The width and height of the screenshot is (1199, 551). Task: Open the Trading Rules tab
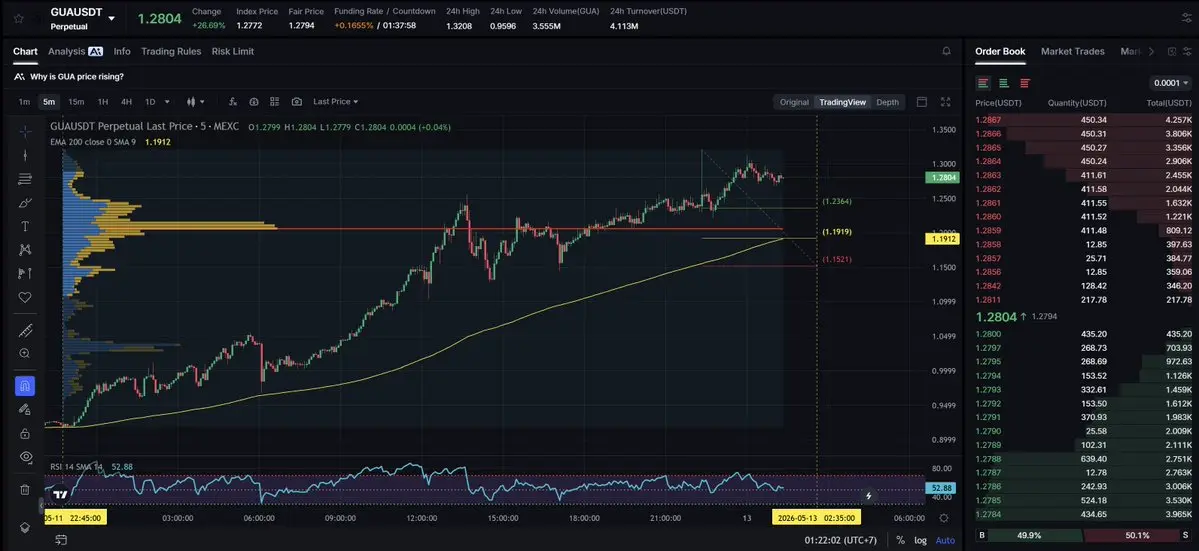click(171, 51)
